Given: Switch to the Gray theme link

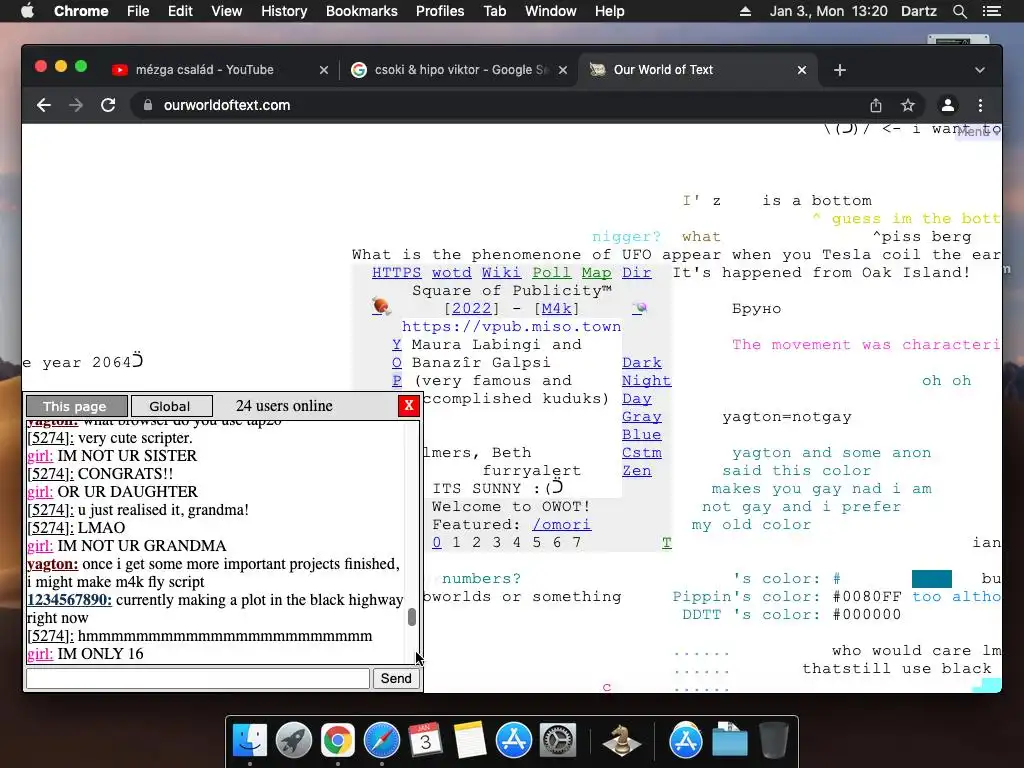Looking at the screenshot, I should [642, 417].
